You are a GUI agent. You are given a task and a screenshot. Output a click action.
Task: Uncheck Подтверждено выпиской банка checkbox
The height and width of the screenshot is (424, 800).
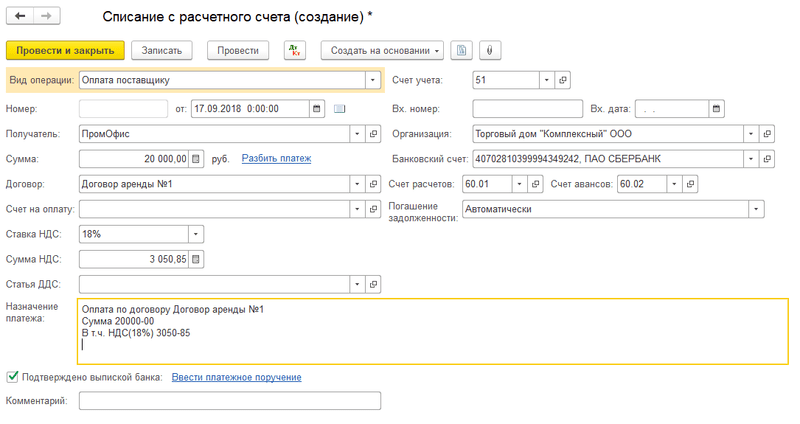pos(12,377)
